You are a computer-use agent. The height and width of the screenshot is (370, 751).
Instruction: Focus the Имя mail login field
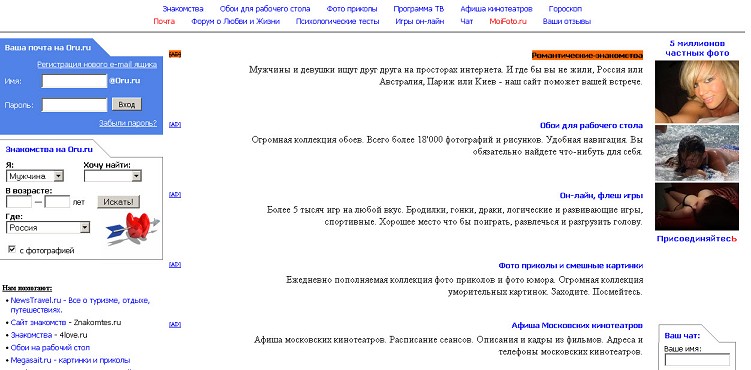click(74, 81)
